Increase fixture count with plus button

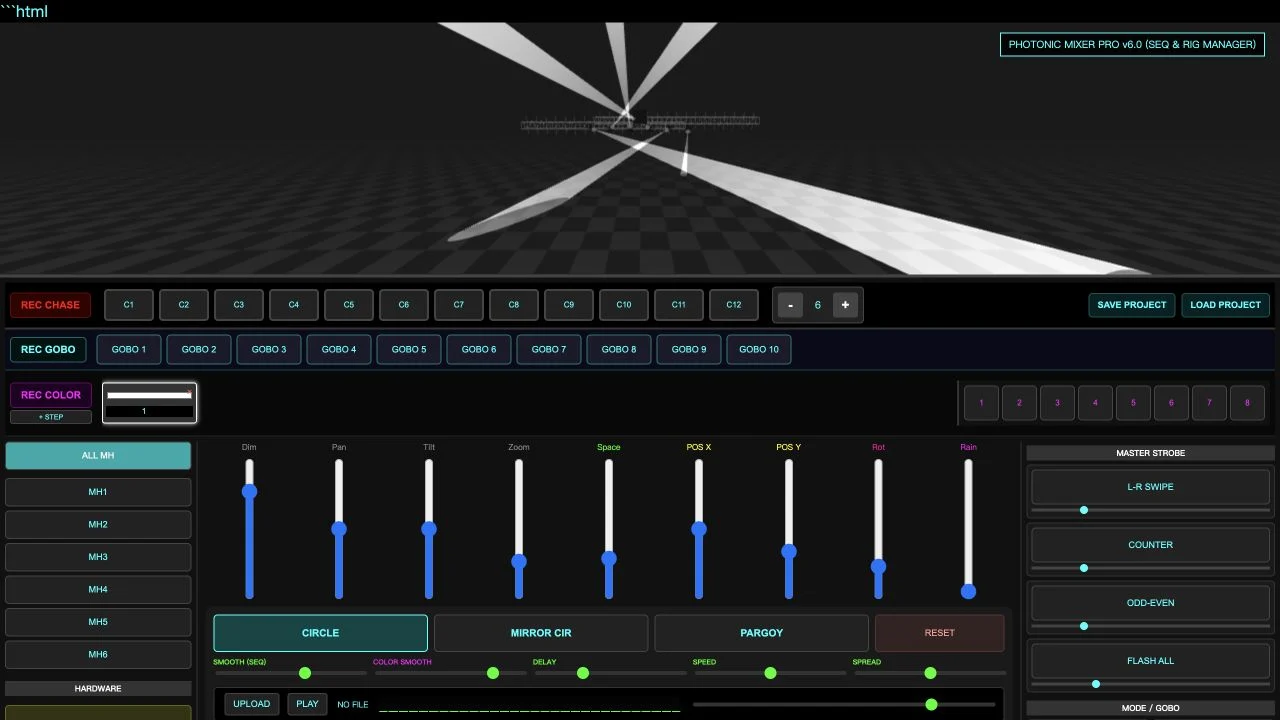pyautogui.click(x=845, y=305)
